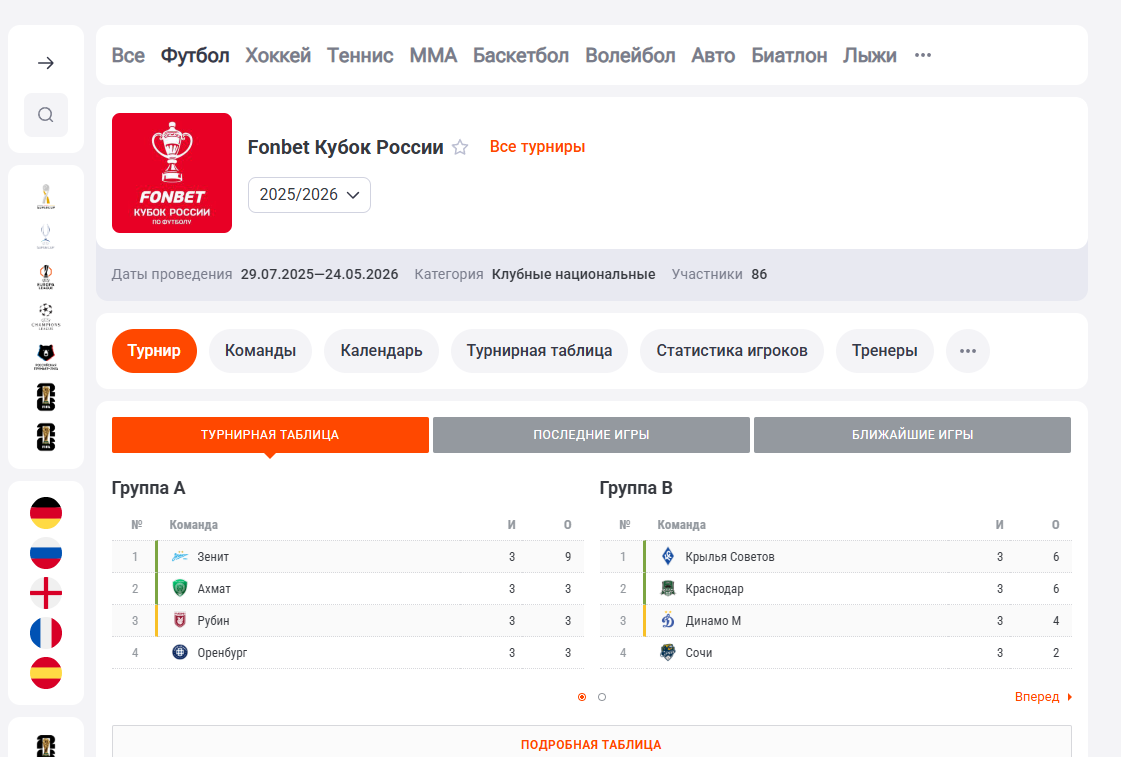Select the second carousel page dot

(602, 697)
